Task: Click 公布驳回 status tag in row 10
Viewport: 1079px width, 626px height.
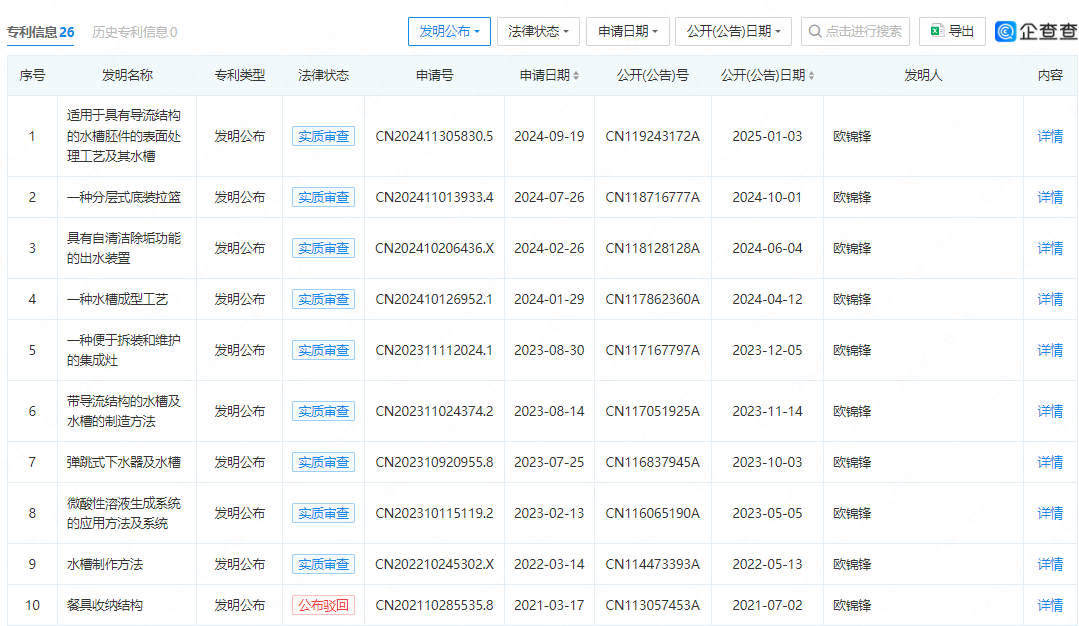Action: 323,605
